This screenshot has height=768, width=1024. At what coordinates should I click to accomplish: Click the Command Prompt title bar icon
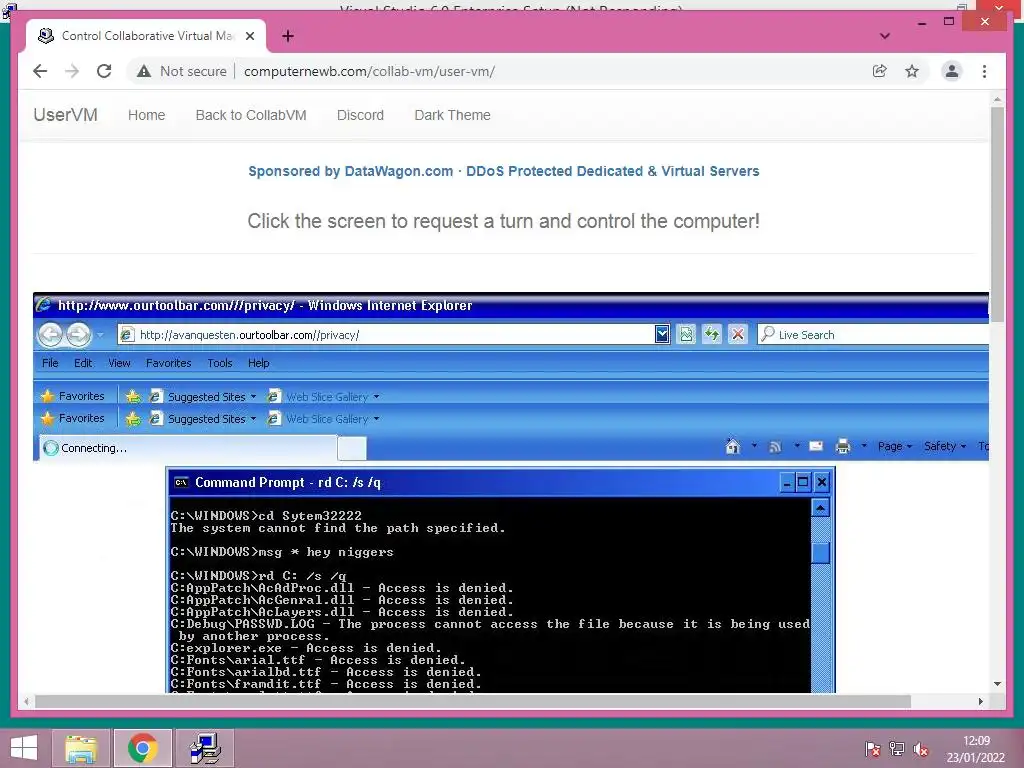(x=181, y=483)
